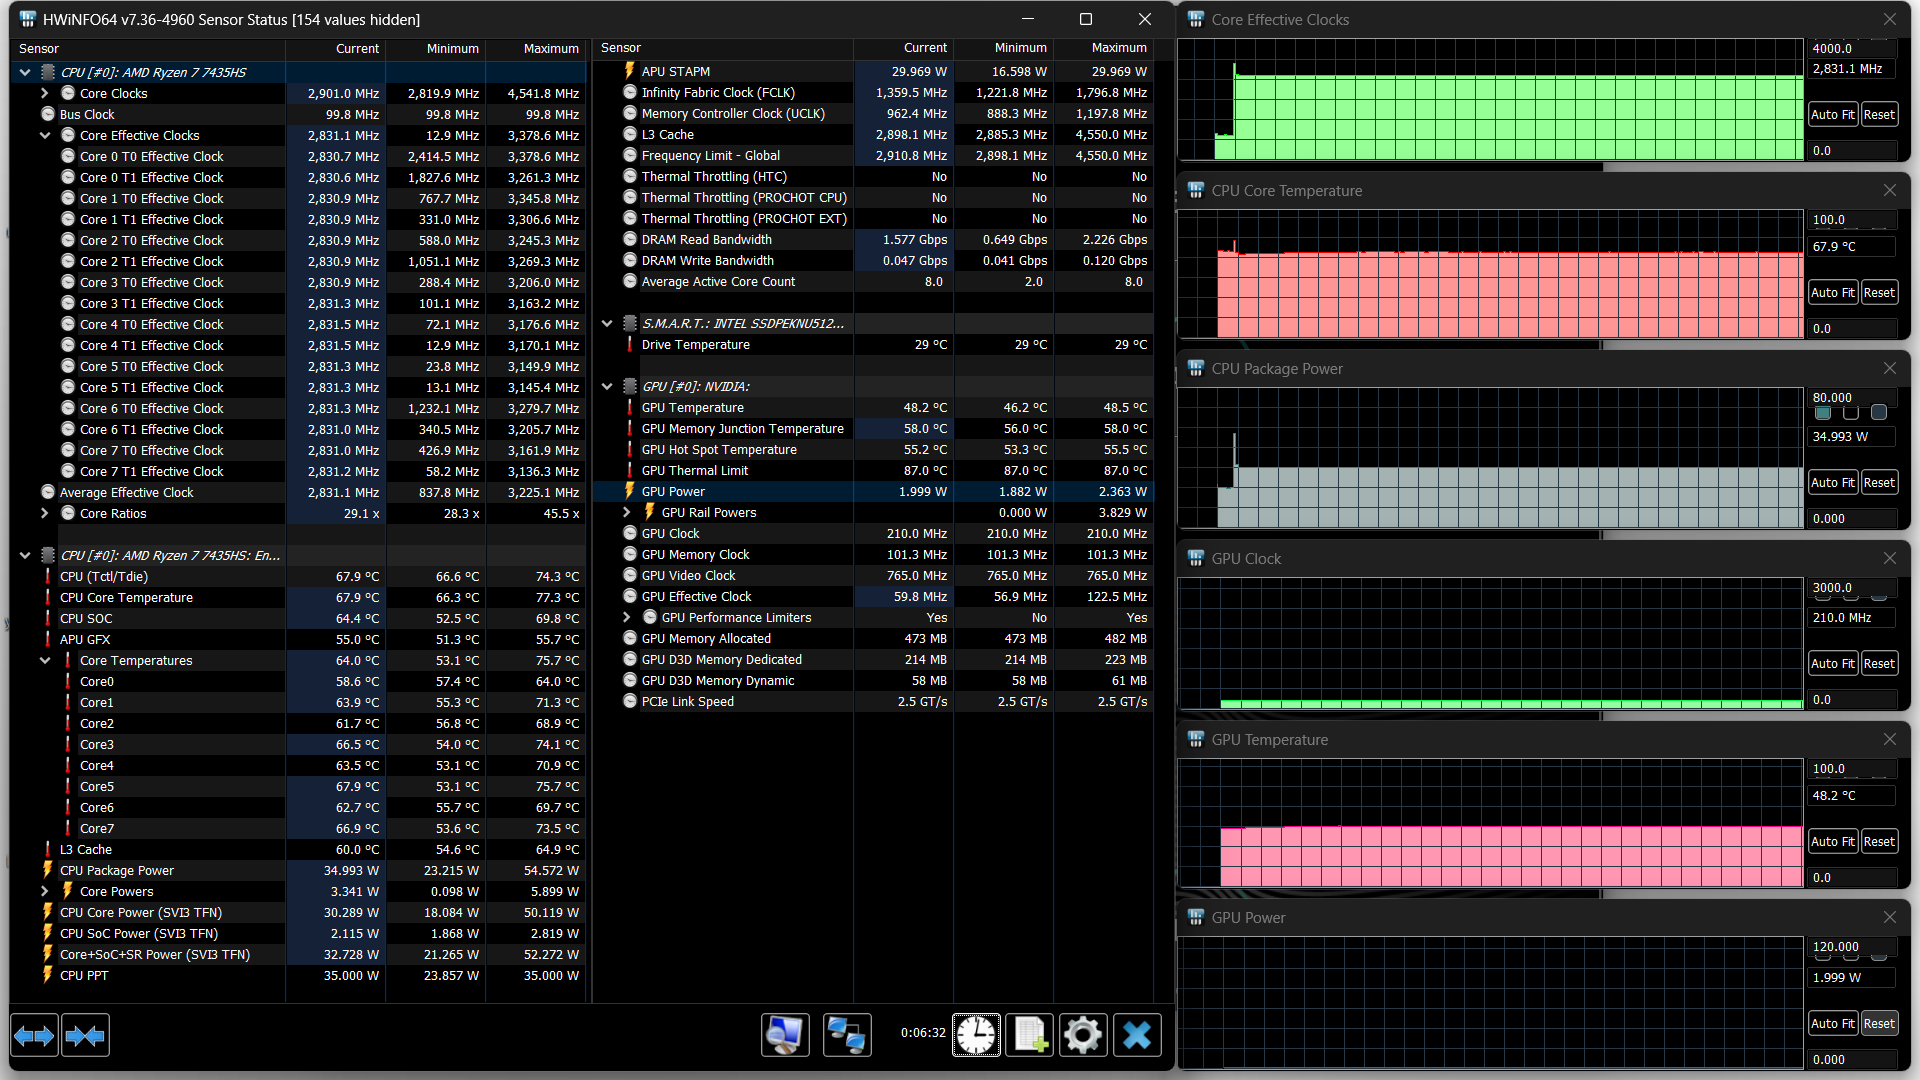Screen dimensions: 1920x1080
Task: Start logging with the document plus icon
Action: point(1030,1034)
